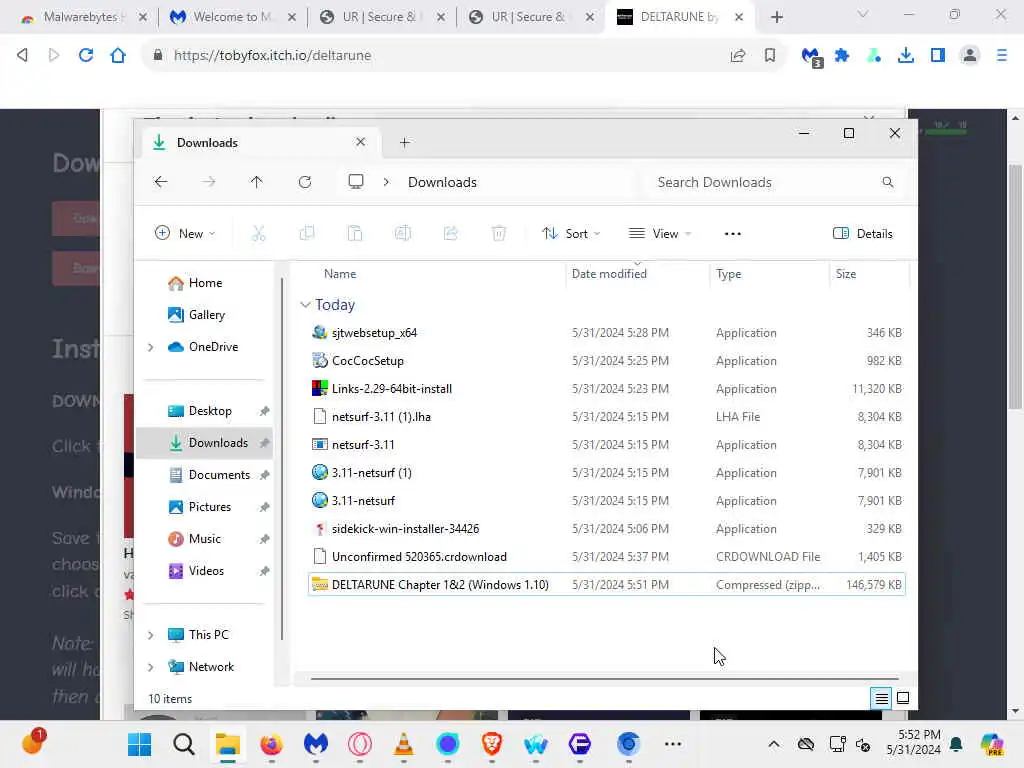The image size is (1024, 768).
Task: Open Sort options dropdown
Action: point(571,234)
